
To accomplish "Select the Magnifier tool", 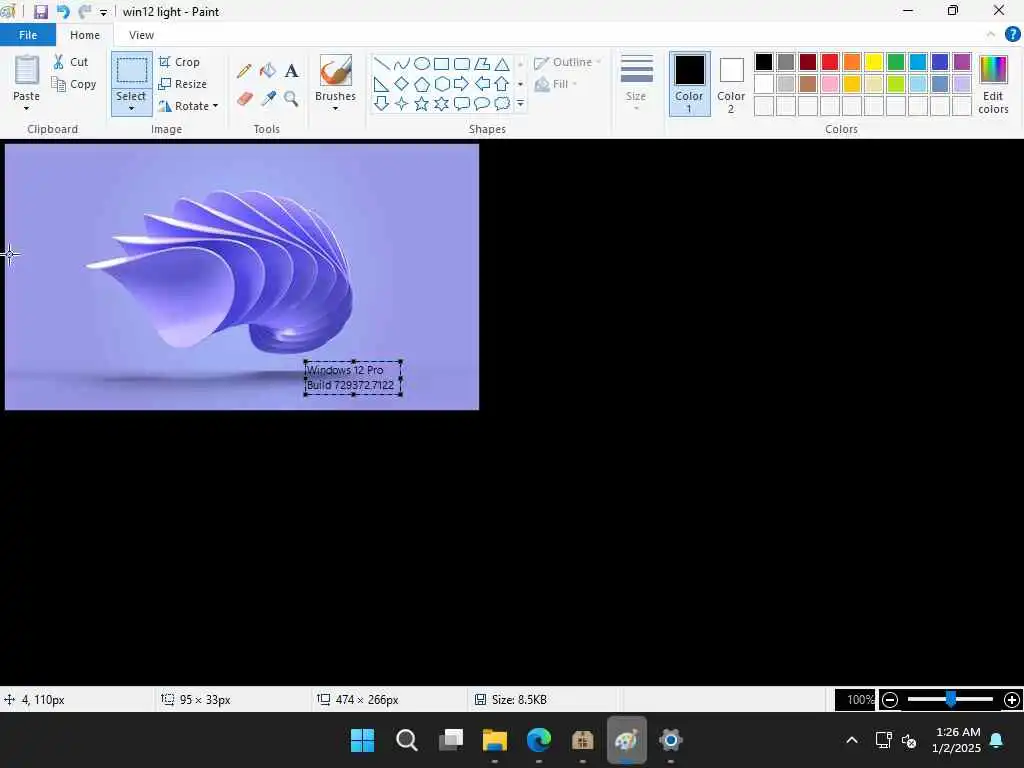I will pos(291,99).
